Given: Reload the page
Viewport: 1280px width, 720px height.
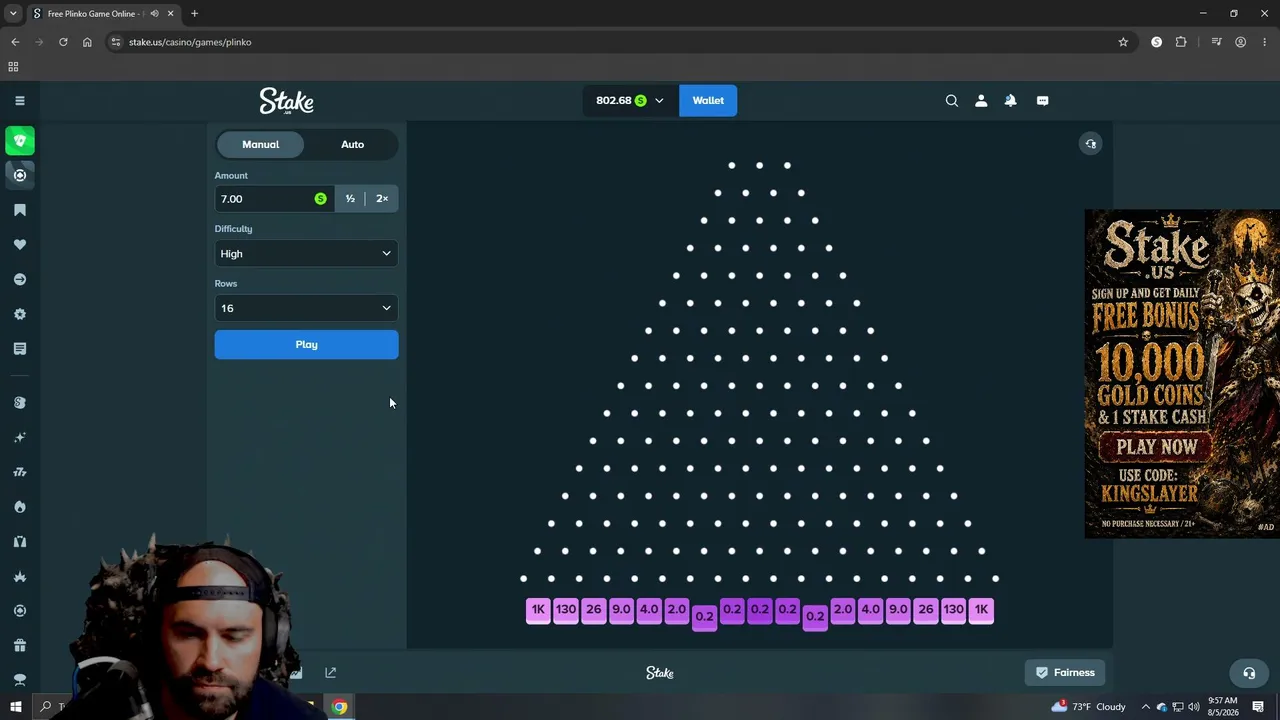Looking at the screenshot, I should pyautogui.click(x=63, y=42).
